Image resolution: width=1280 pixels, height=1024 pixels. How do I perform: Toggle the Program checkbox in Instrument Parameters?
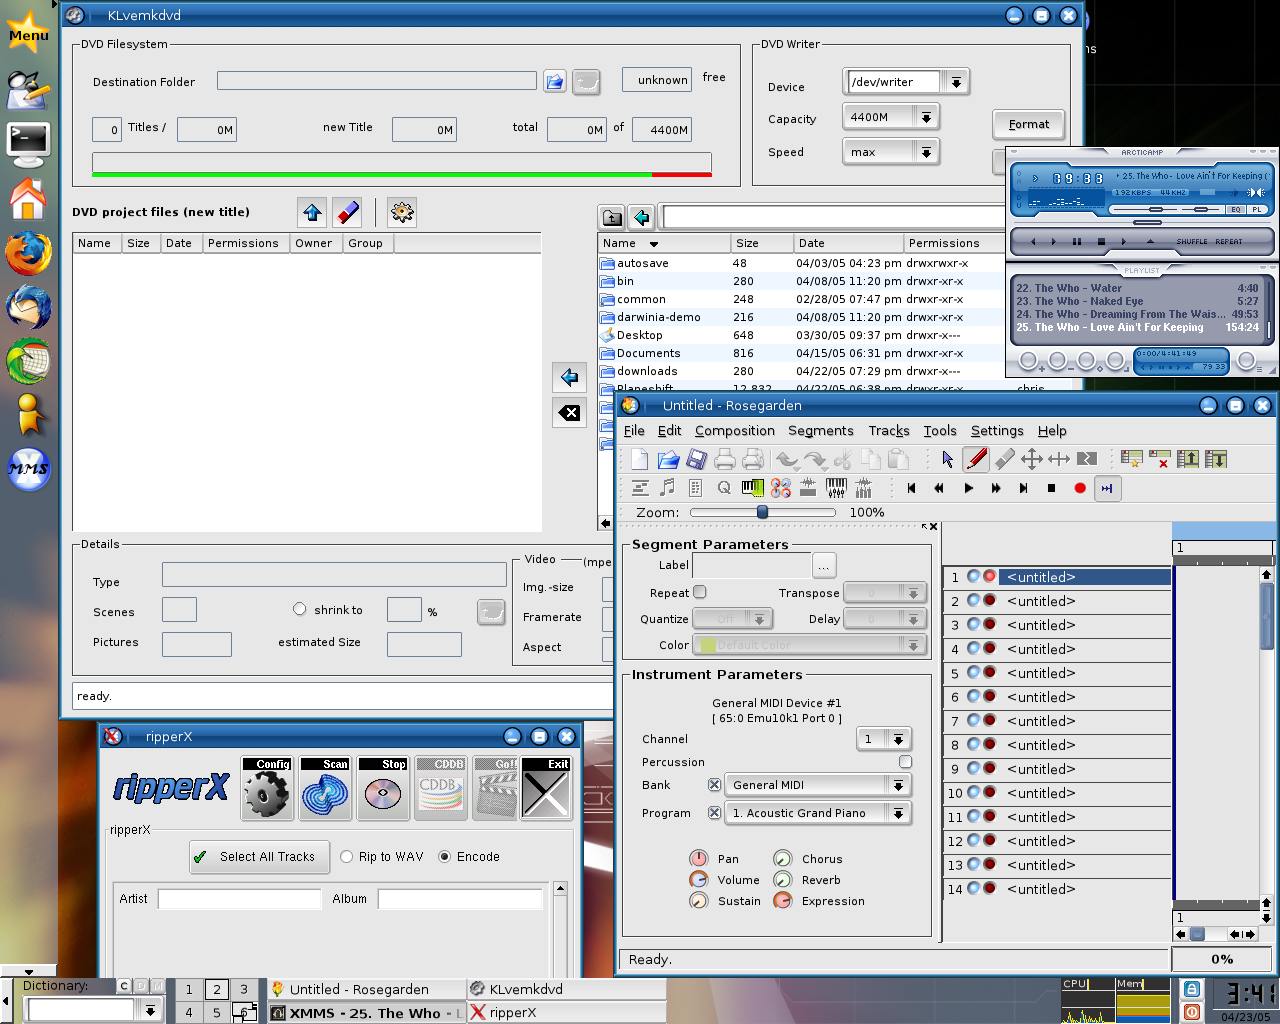tap(714, 813)
